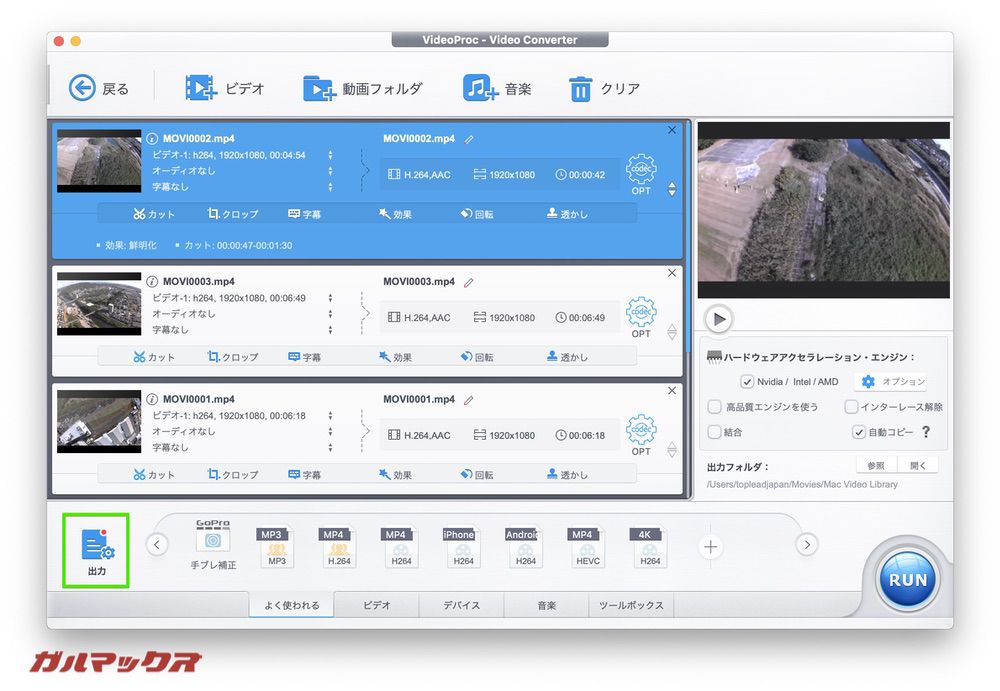Screen dimensions: 1000x691
Task: Choose the 4K H264 output profile icon
Action: [x=647, y=545]
